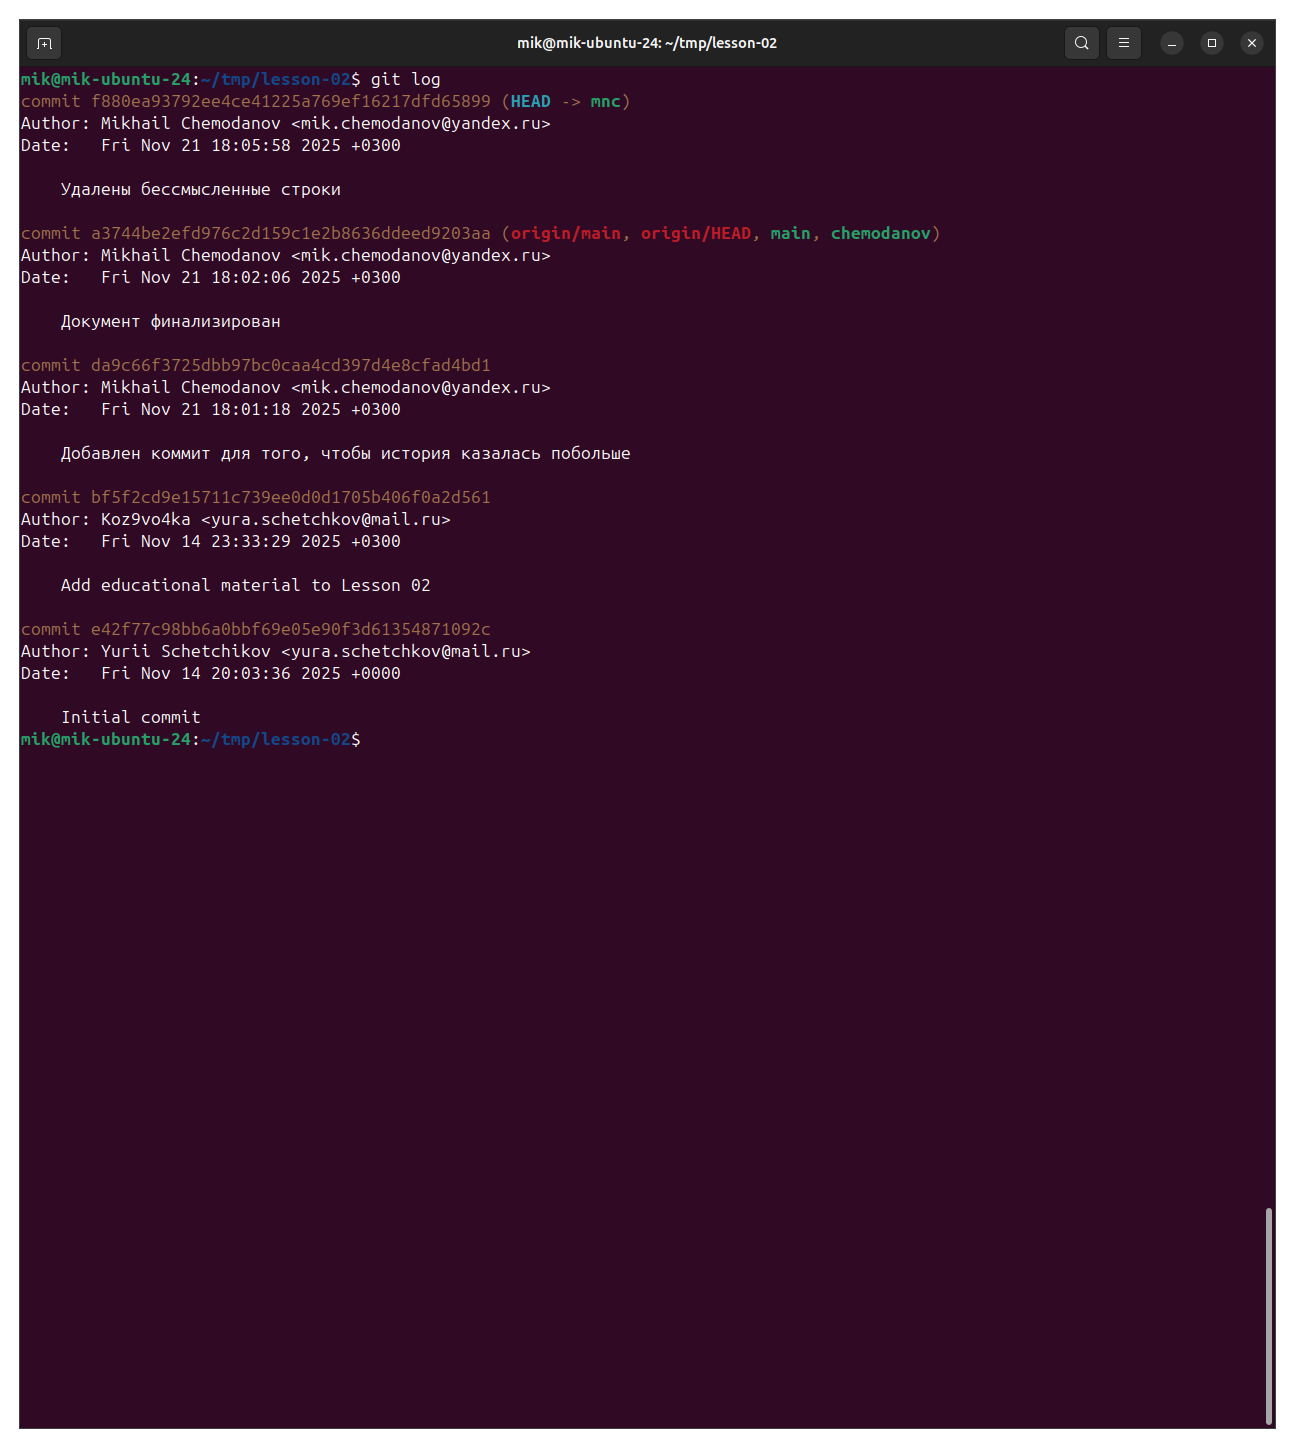This screenshot has height=1448, width=1295.
Task: Click the message Документ финализирован
Action: coord(170,321)
